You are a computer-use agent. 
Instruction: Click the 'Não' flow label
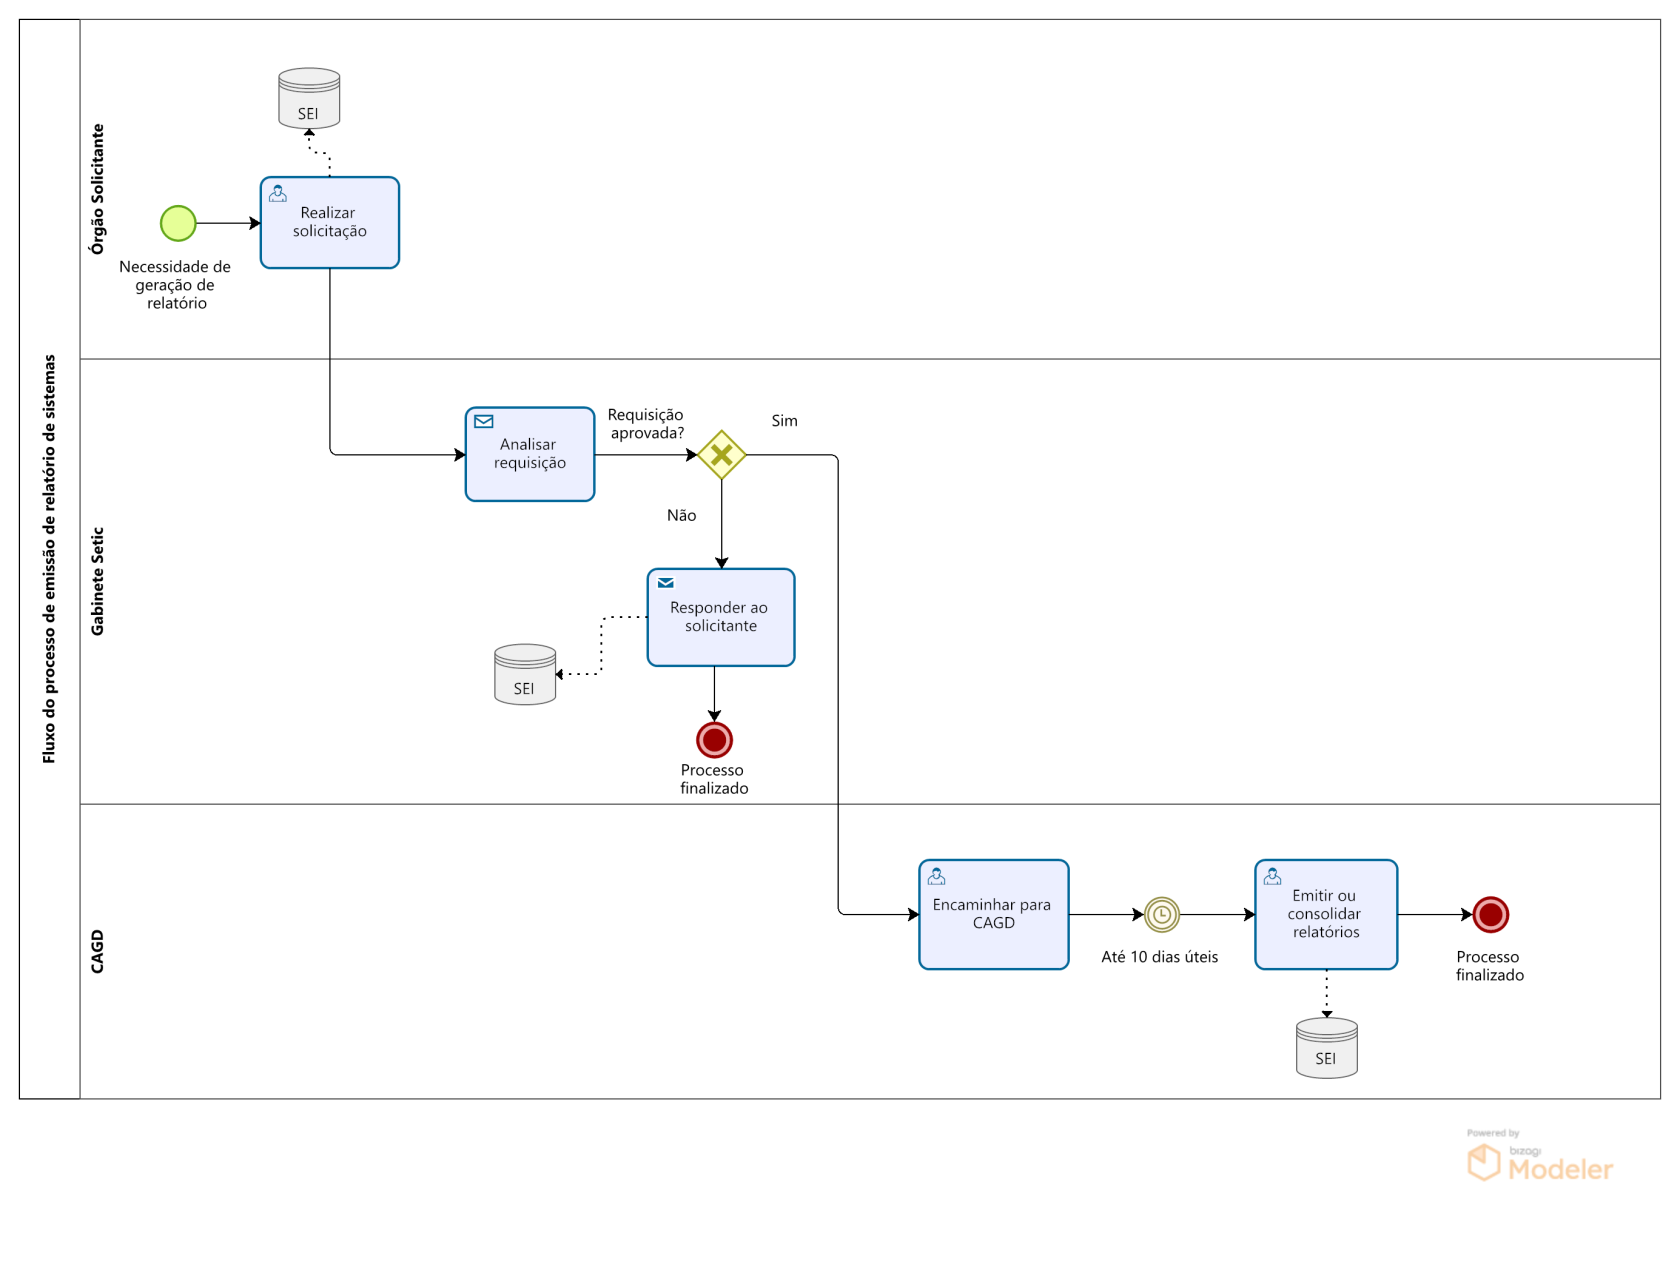click(682, 515)
